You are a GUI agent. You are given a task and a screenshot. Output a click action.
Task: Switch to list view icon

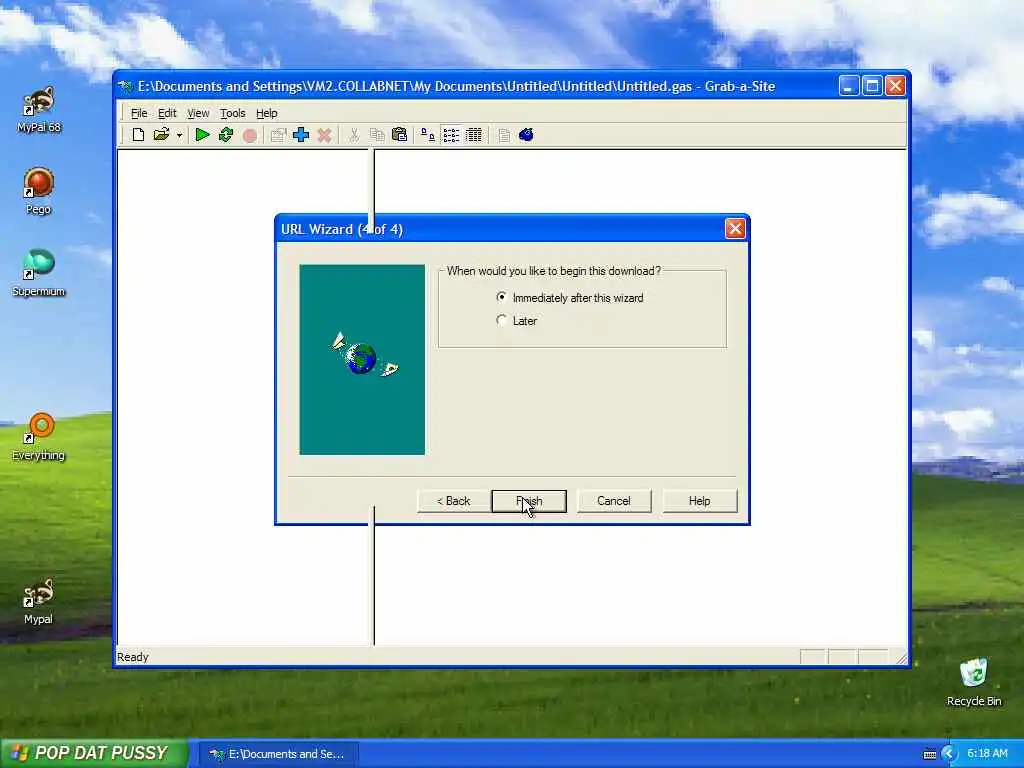coord(451,135)
